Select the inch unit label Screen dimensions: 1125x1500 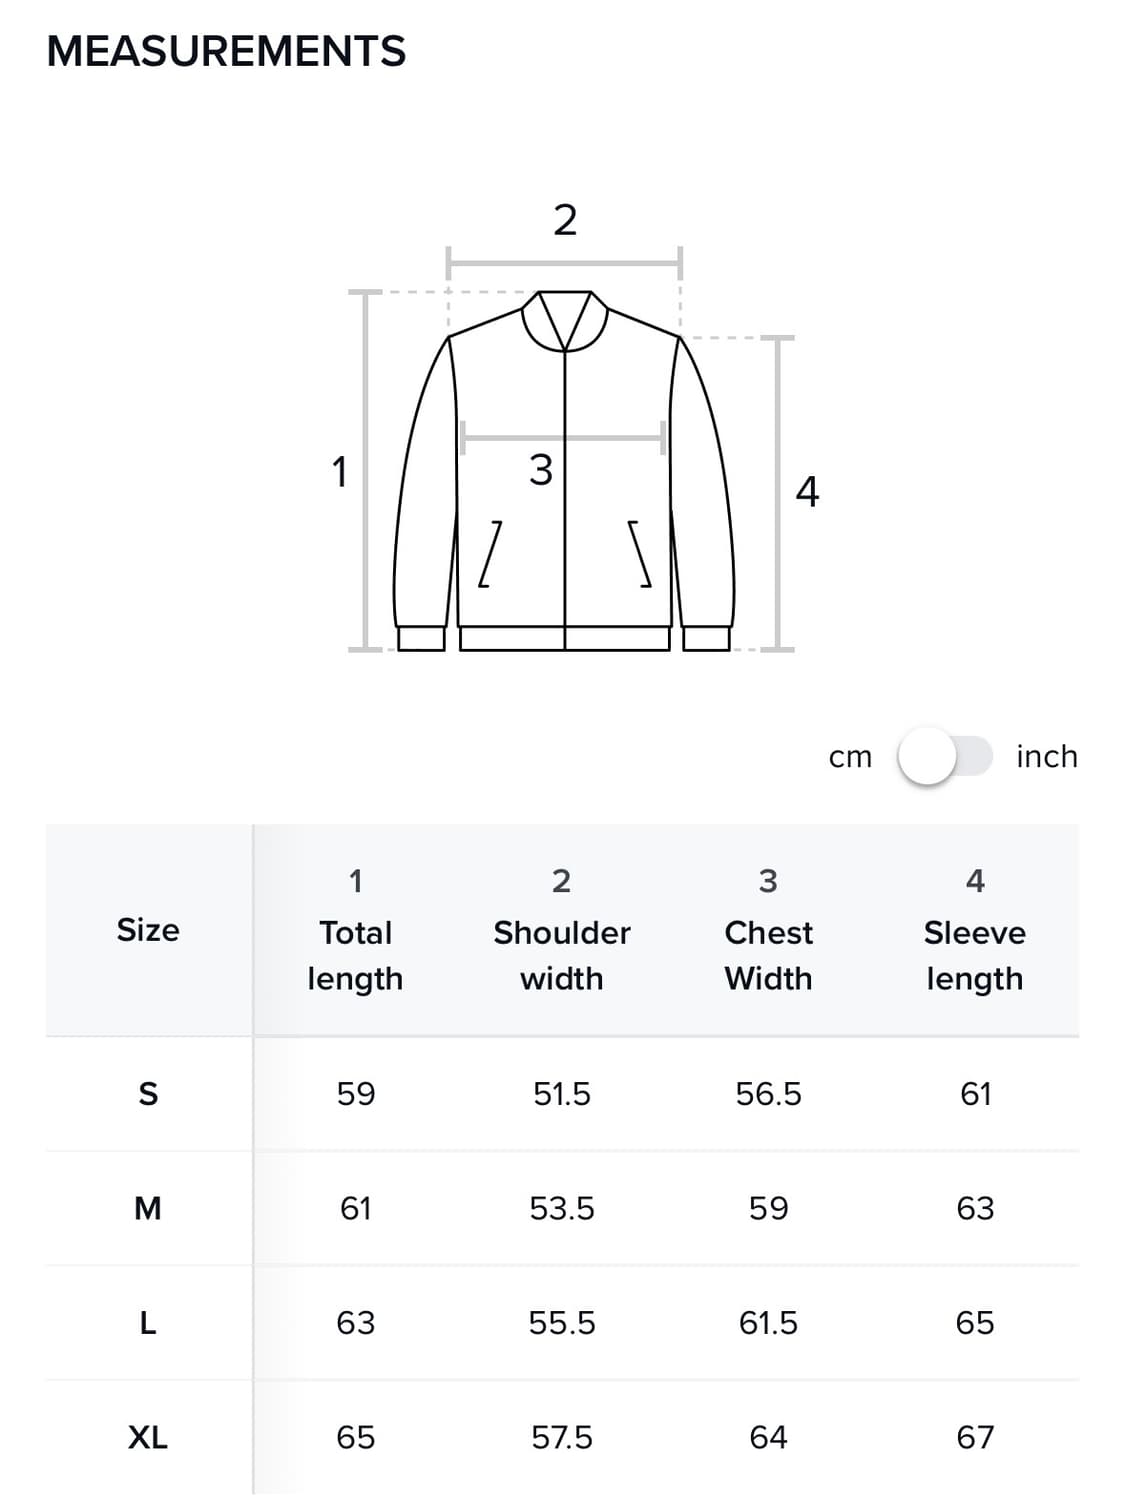(1046, 757)
